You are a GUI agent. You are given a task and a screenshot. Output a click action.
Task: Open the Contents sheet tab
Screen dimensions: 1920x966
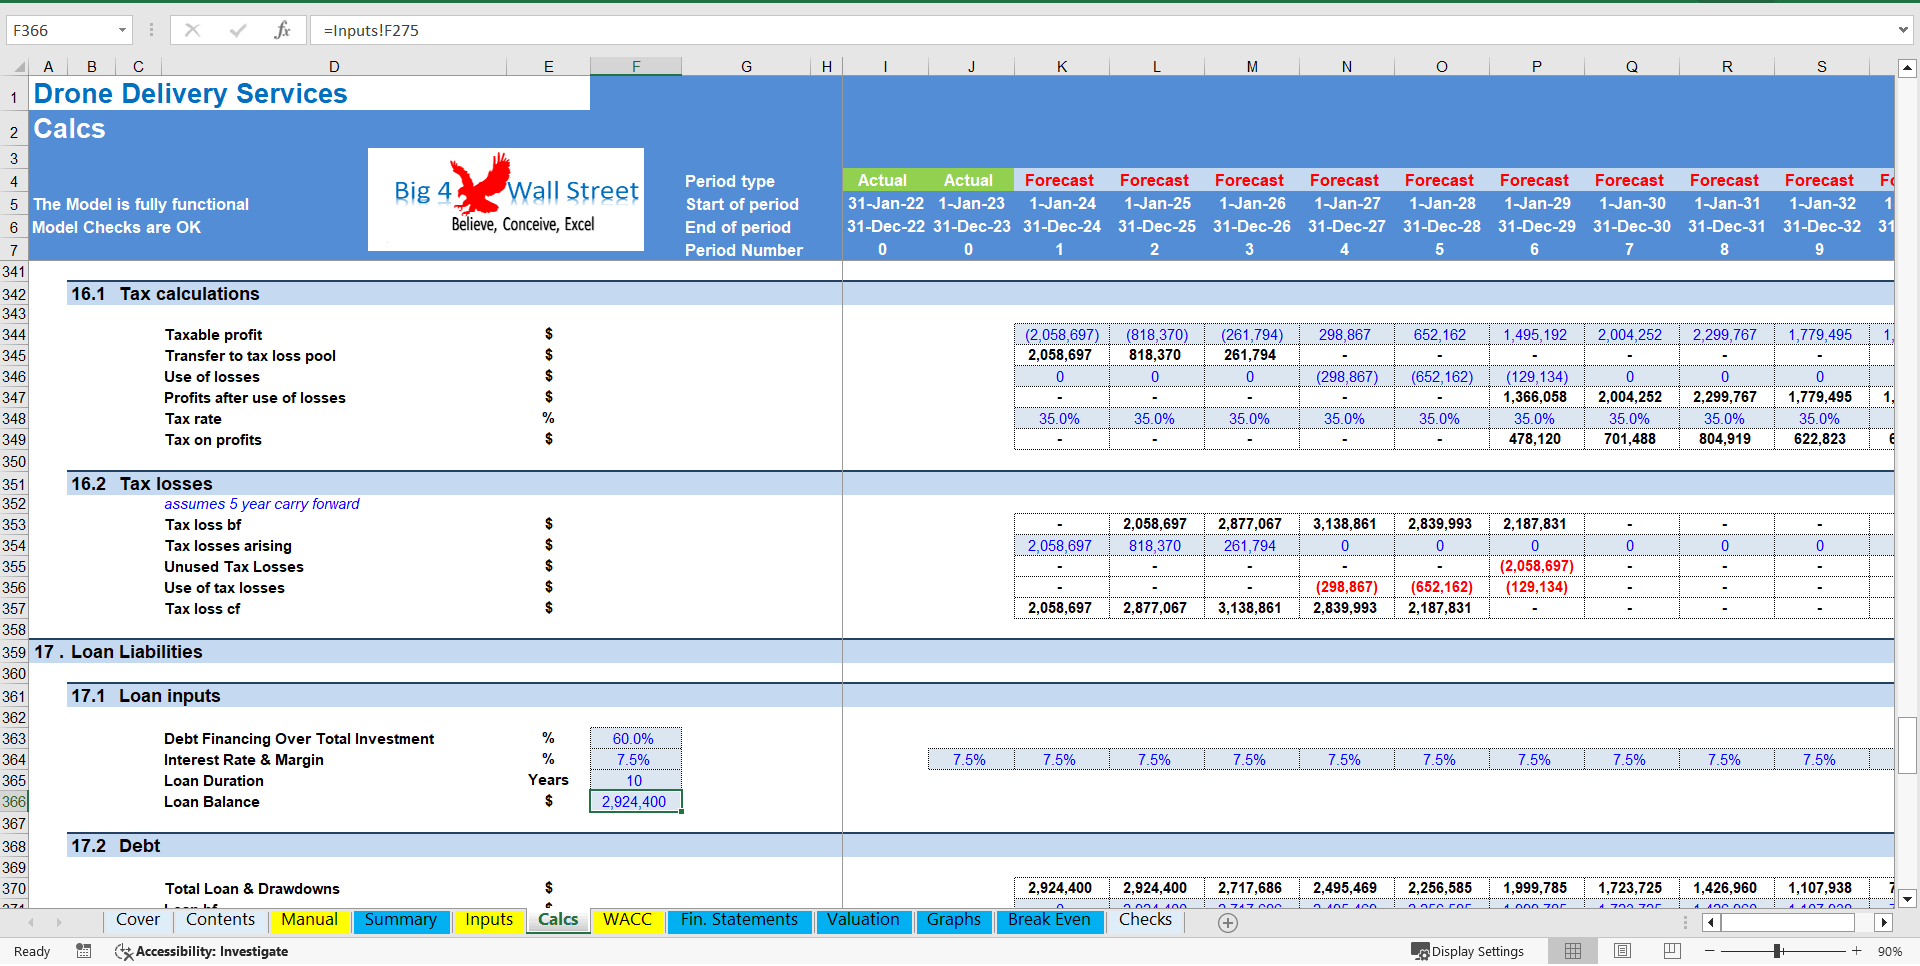[x=220, y=920]
